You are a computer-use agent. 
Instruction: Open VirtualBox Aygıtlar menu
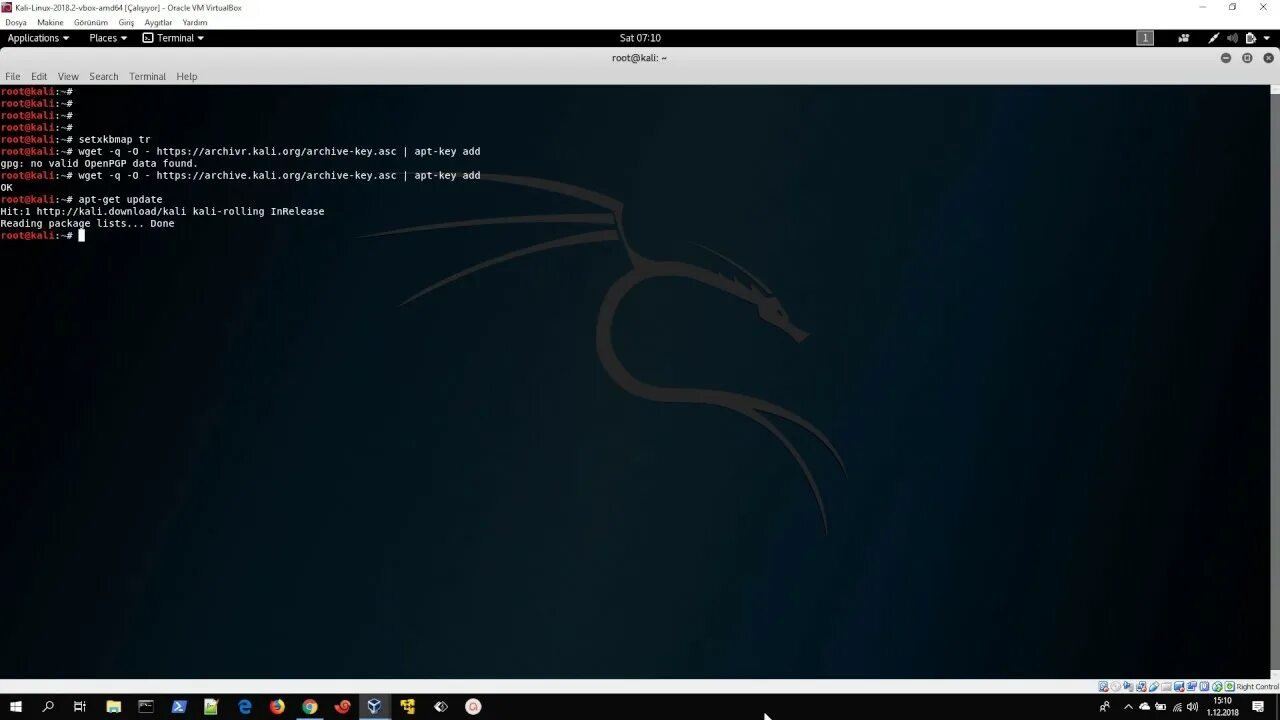(x=158, y=22)
